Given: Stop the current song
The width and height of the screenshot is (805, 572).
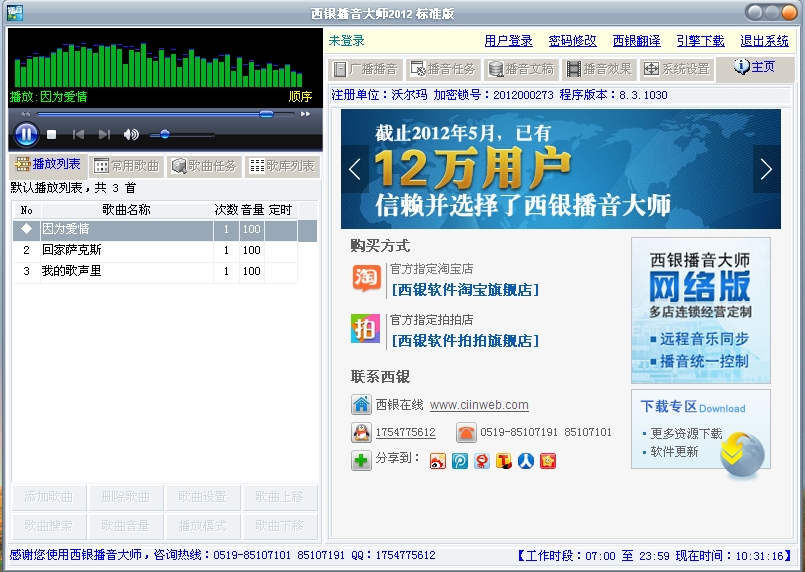Looking at the screenshot, I should (x=51, y=135).
